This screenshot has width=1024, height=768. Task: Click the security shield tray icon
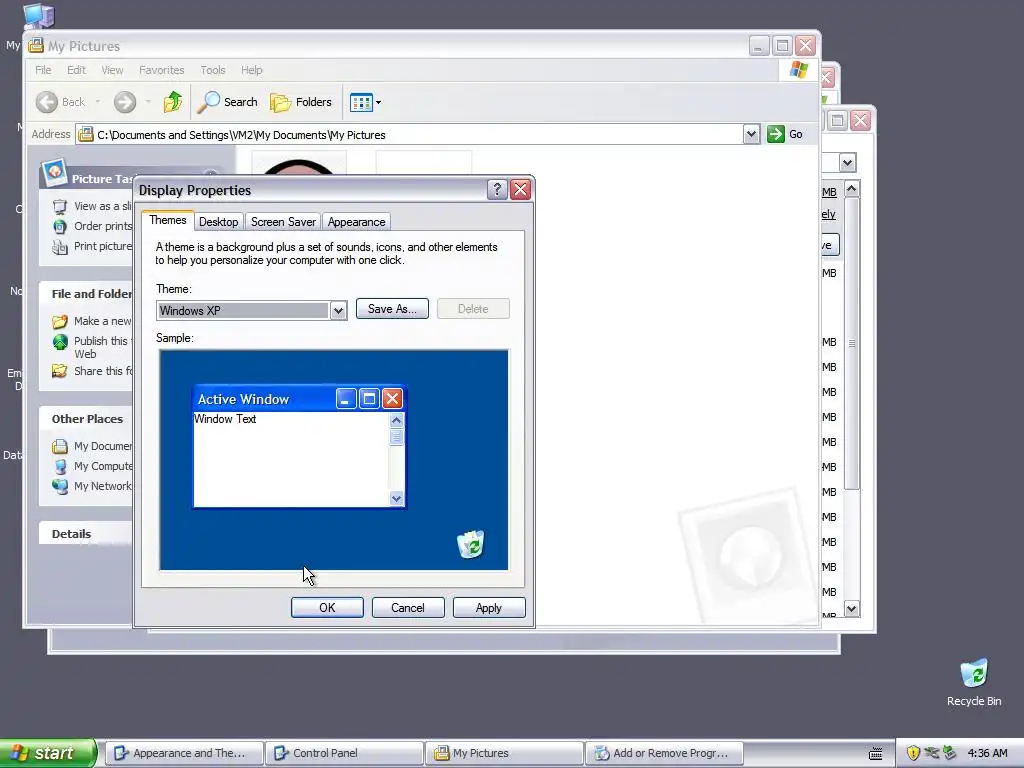click(x=913, y=753)
